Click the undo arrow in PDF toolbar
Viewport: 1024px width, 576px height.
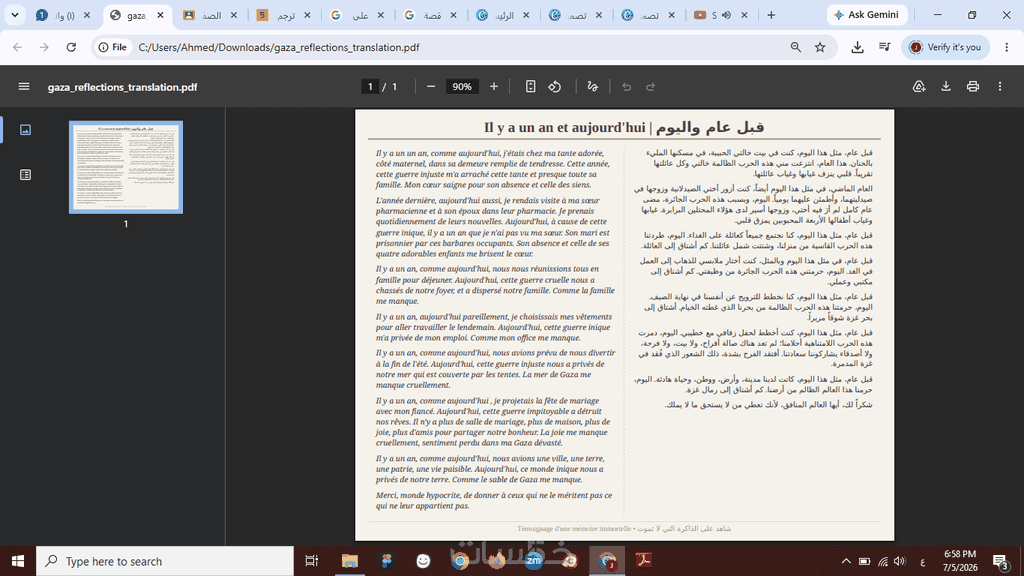(626, 86)
